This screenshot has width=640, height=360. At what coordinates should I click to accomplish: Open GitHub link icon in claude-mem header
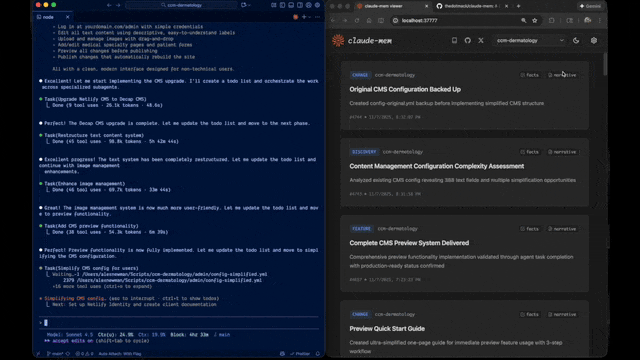tap(467, 40)
